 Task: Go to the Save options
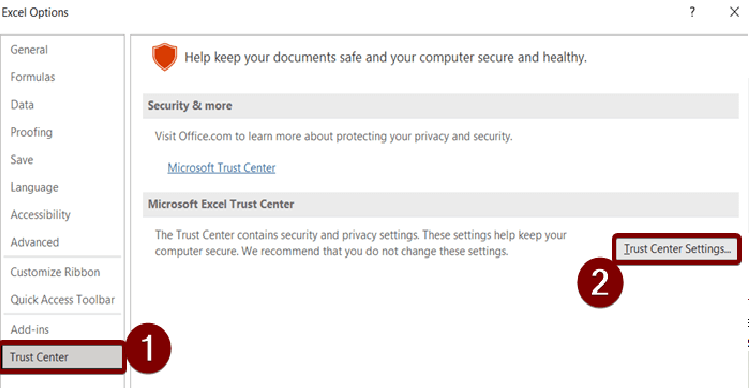[21, 160]
